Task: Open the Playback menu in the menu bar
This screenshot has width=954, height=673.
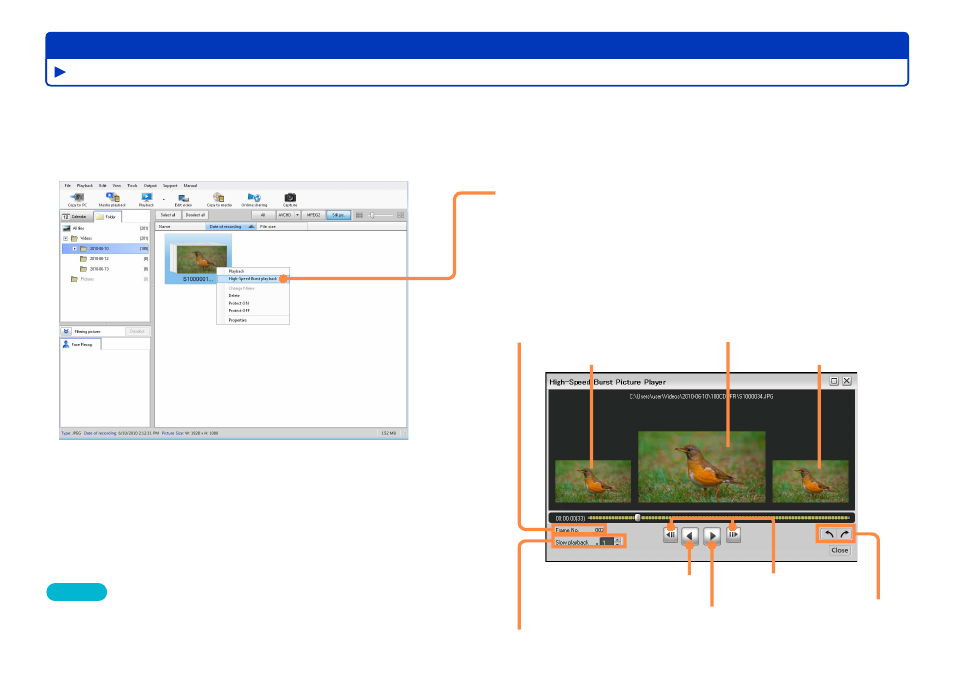Action: click(x=85, y=186)
